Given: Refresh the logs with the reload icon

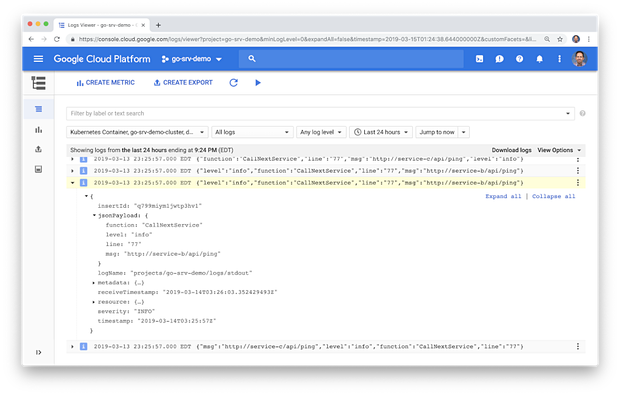Looking at the screenshot, I should click(x=234, y=83).
